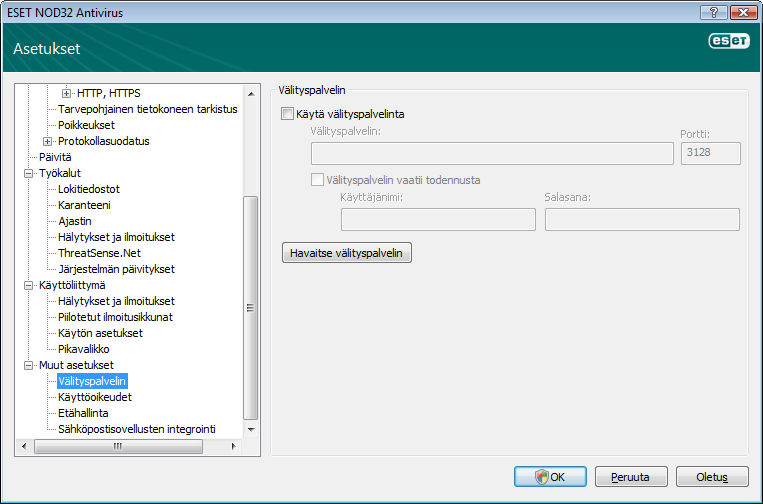This screenshot has height=504, width=763.
Task: Select the Työkalut category label
Action: click(60, 173)
